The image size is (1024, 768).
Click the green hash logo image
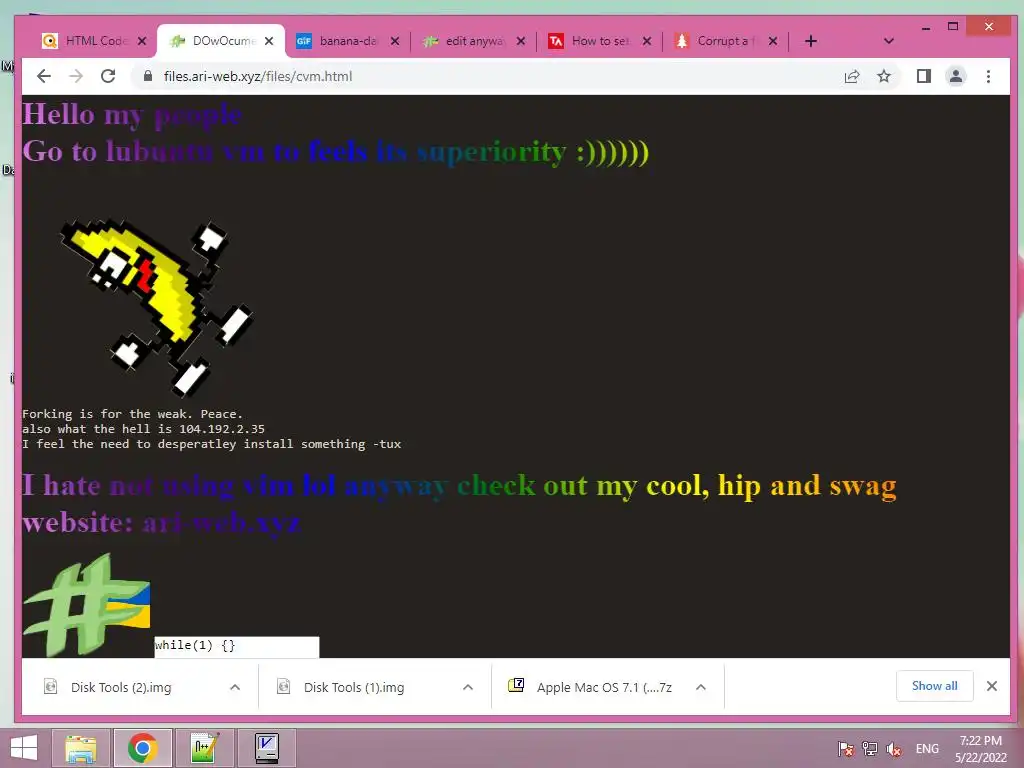pos(87,605)
